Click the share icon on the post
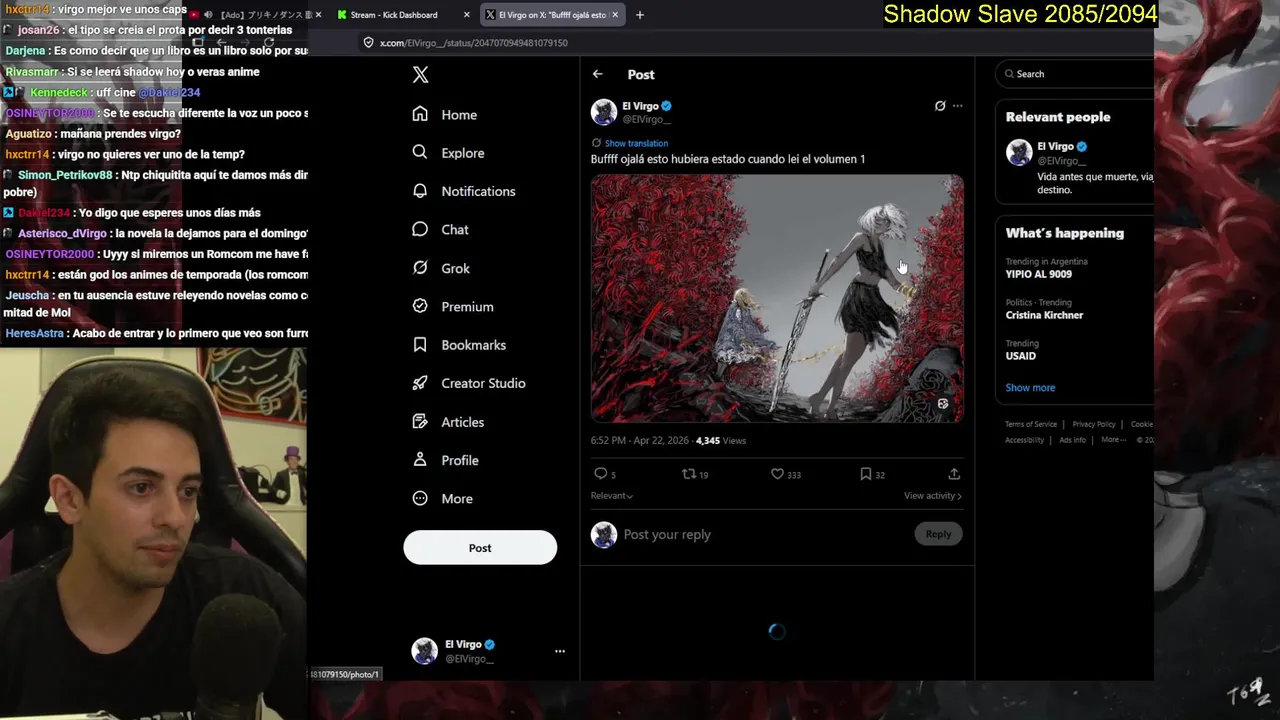This screenshot has width=1280, height=720. point(954,474)
